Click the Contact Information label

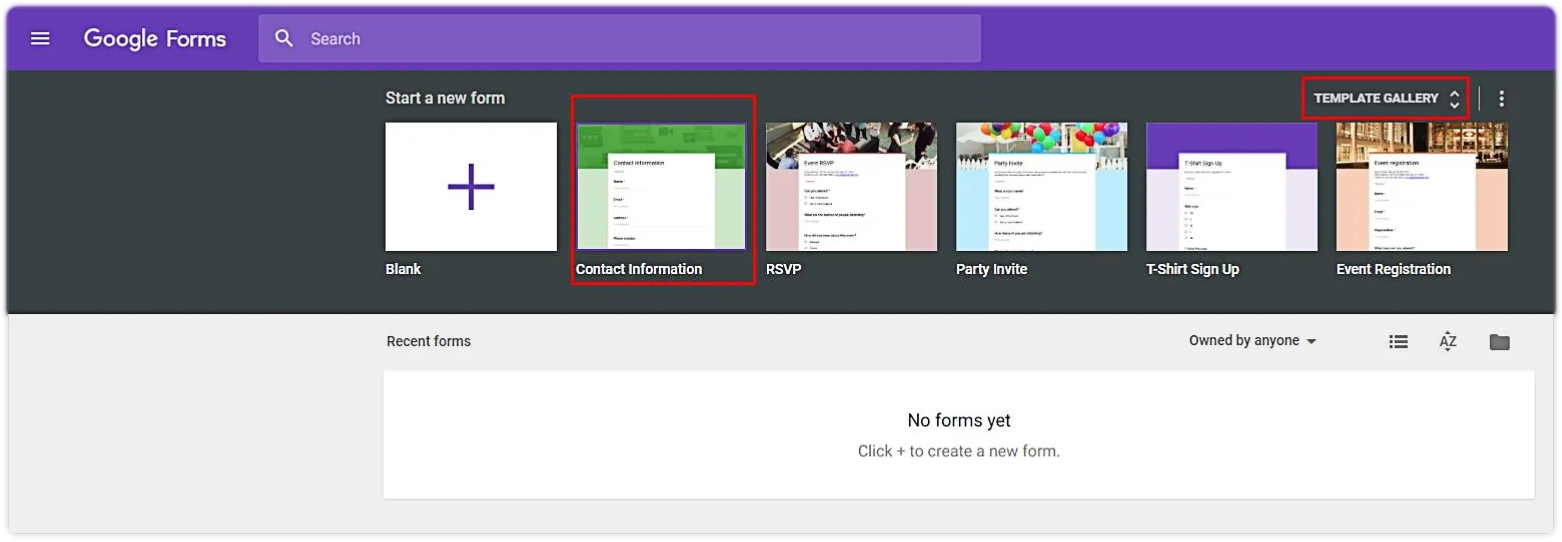click(639, 269)
